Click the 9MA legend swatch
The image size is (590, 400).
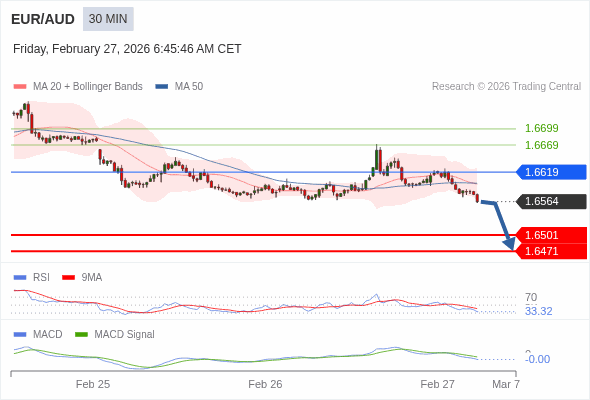[68, 278]
